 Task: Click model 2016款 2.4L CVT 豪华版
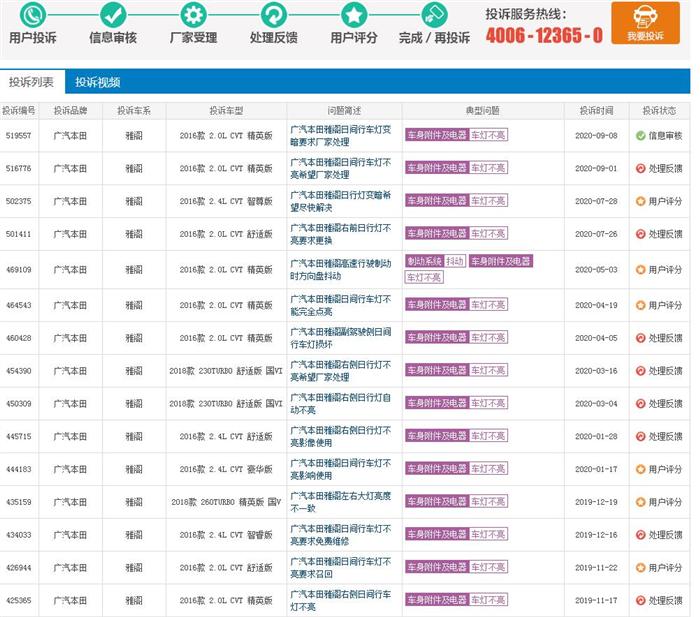tap(226, 469)
